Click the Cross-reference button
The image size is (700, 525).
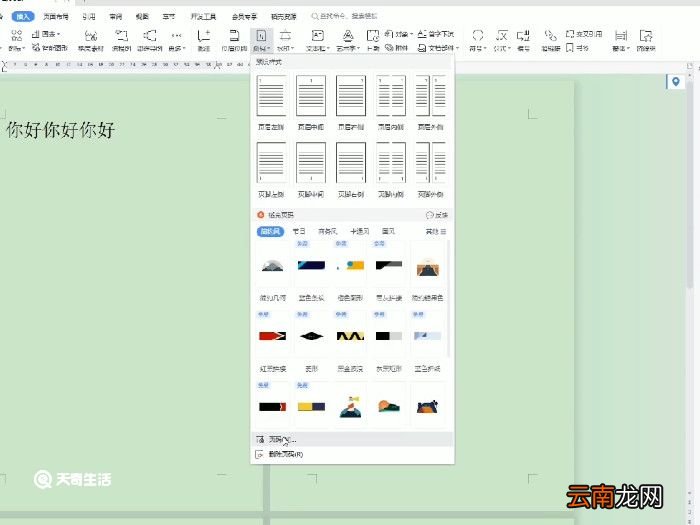tap(584, 34)
